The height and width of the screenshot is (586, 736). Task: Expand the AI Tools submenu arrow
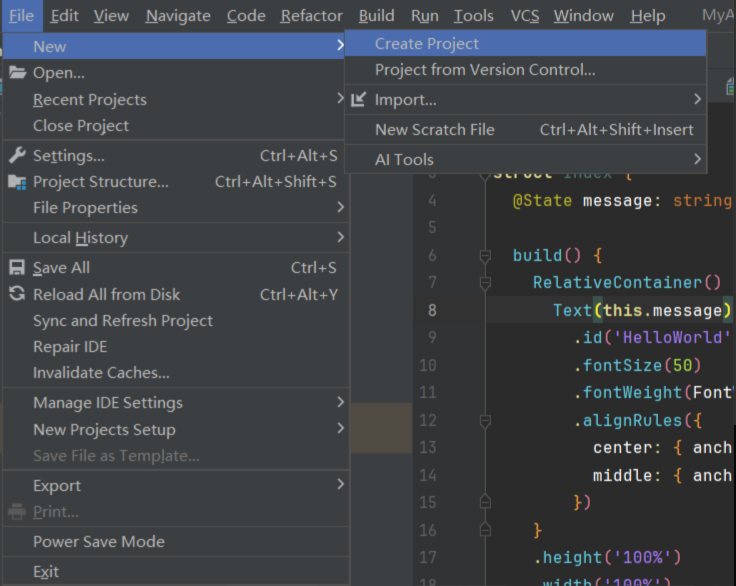click(698, 159)
